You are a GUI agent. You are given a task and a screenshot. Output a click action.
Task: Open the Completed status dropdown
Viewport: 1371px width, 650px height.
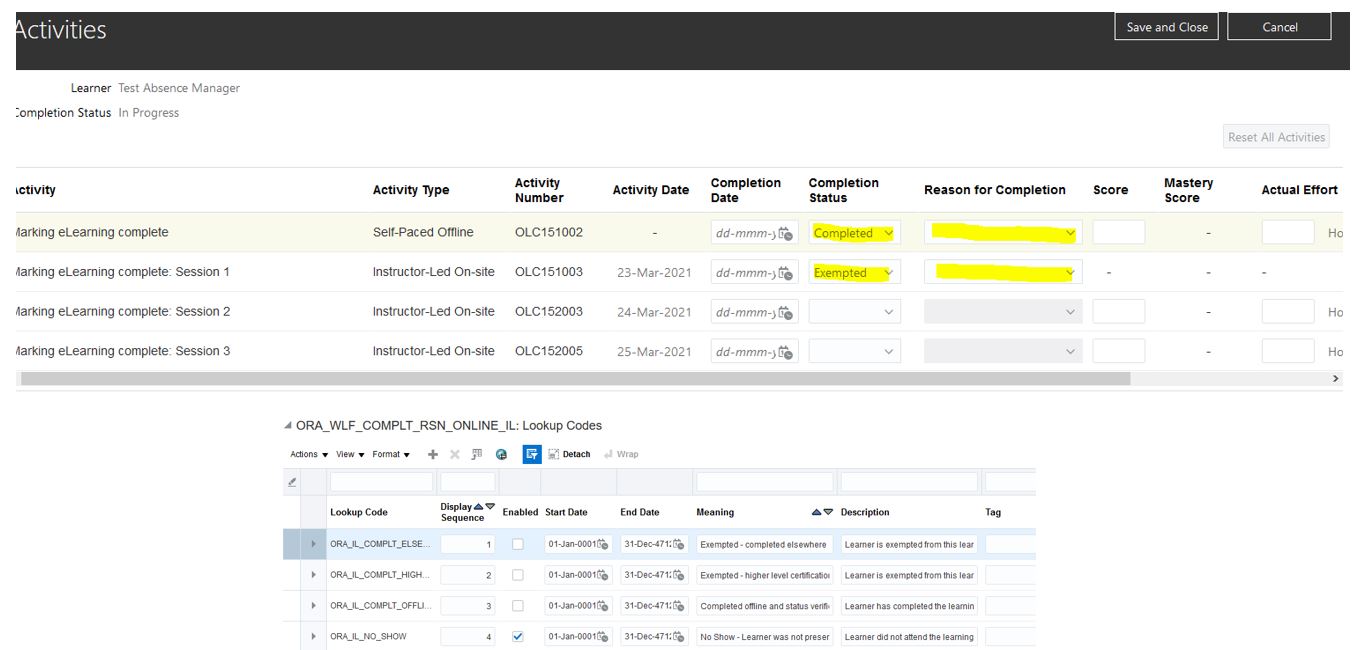point(888,231)
